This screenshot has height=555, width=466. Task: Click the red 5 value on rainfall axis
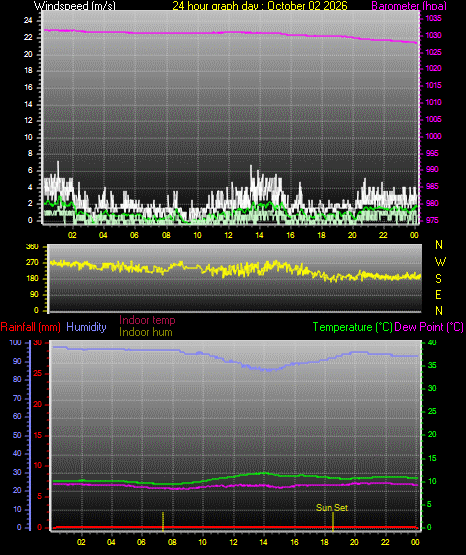[39, 497]
